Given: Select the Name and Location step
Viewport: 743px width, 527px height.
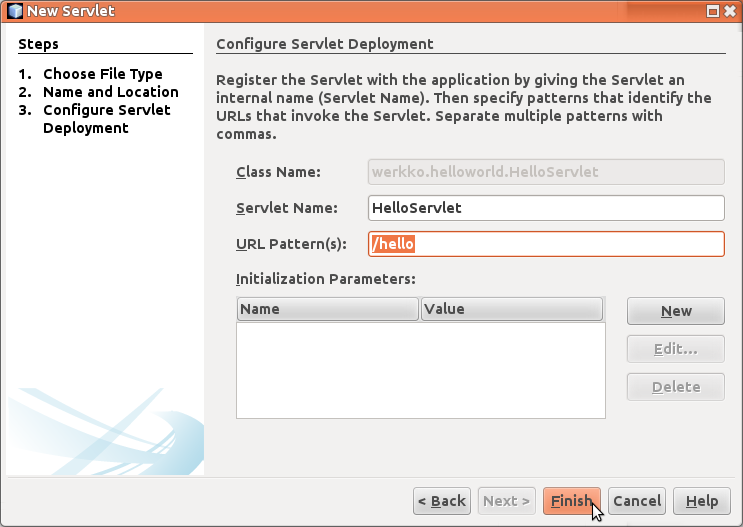Looking at the screenshot, I should (x=110, y=92).
